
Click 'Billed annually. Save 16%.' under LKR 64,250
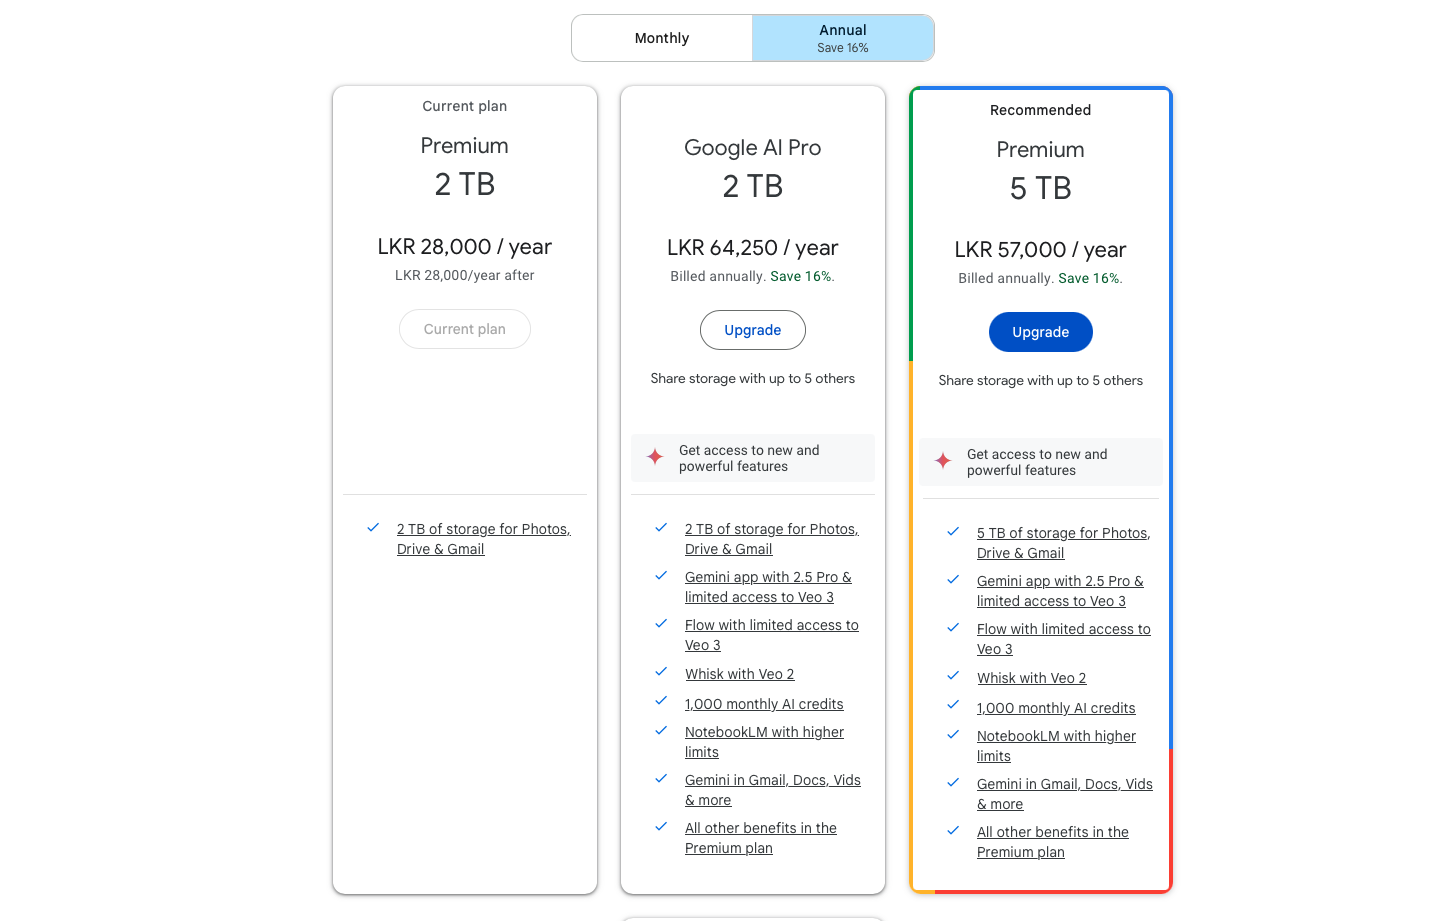[x=753, y=277]
